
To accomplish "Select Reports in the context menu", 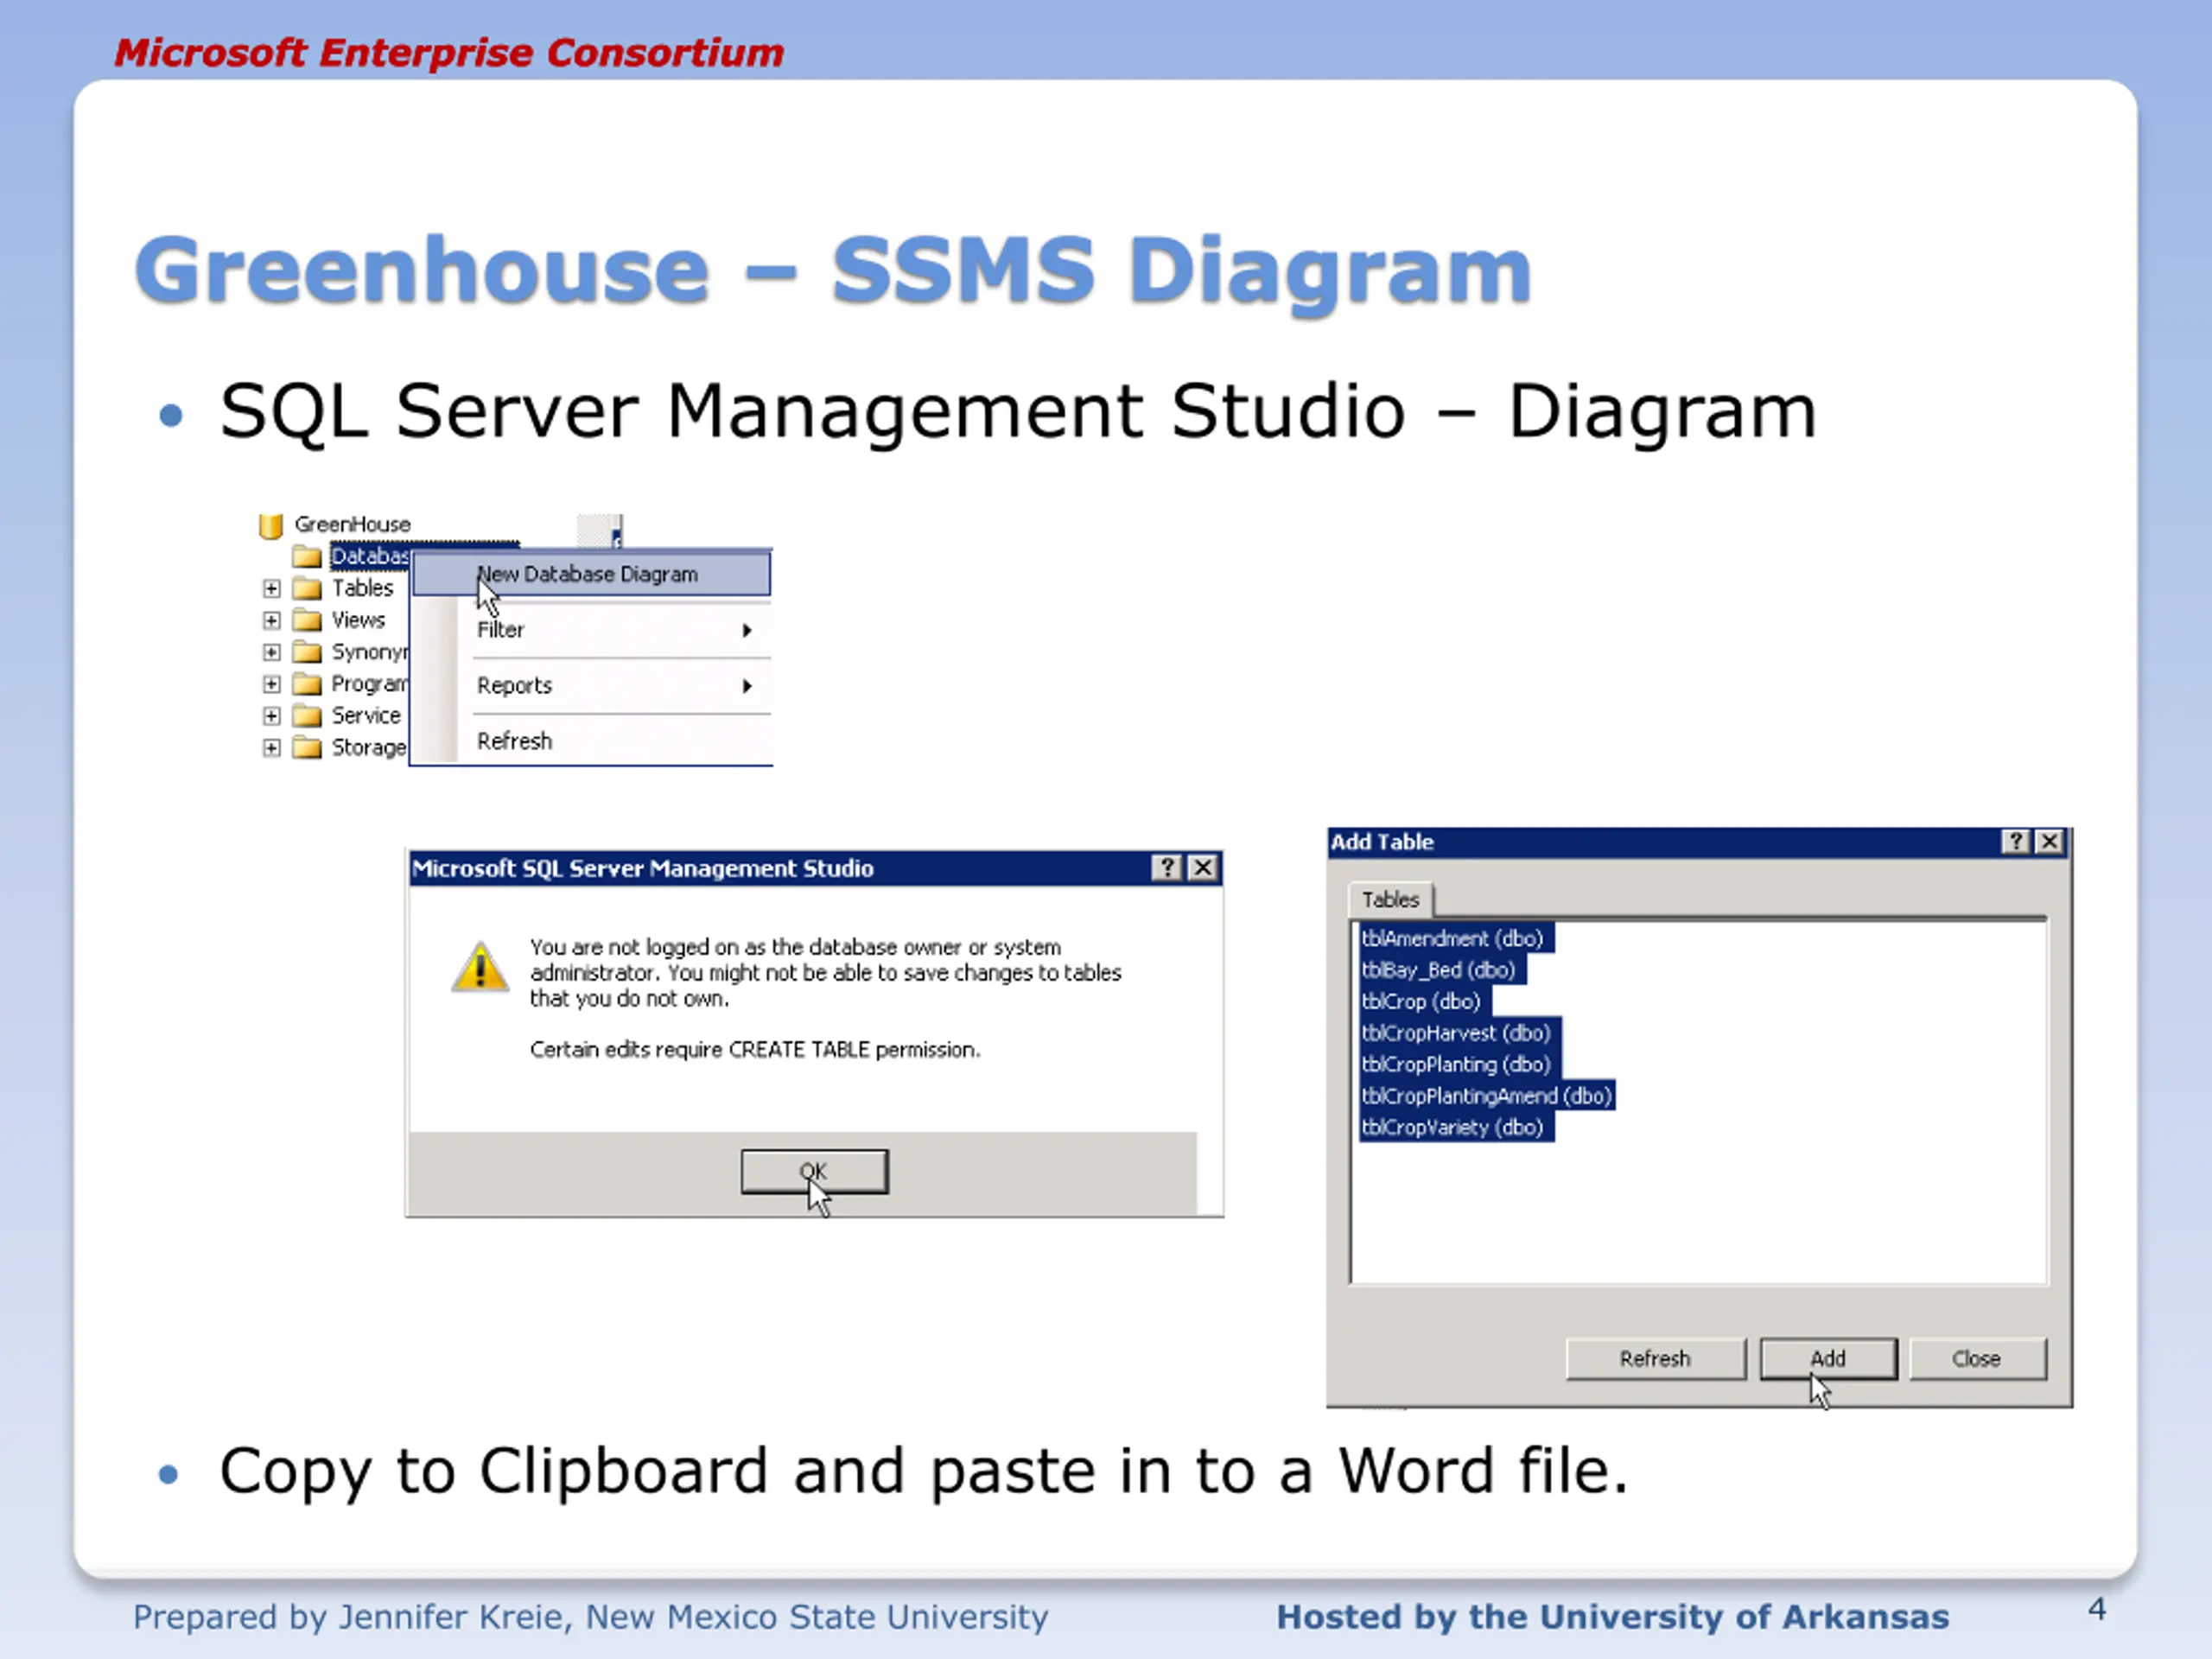I will click(591, 686).
